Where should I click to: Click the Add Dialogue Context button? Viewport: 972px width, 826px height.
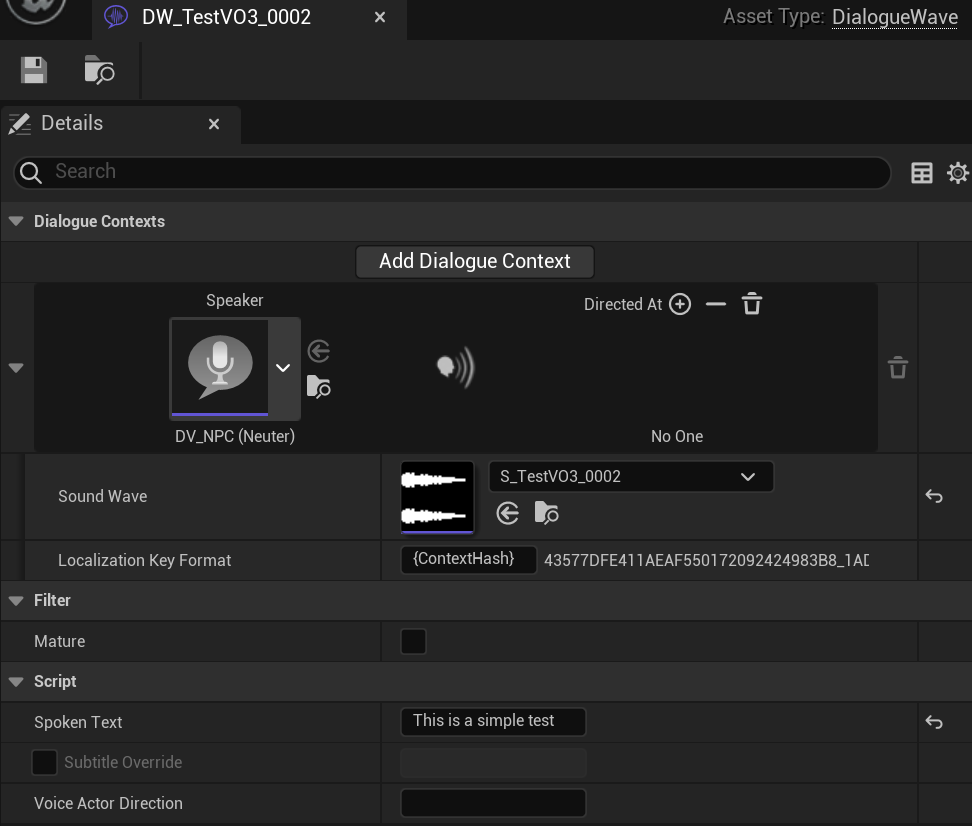pyautogui.click(x=474, y=261)
